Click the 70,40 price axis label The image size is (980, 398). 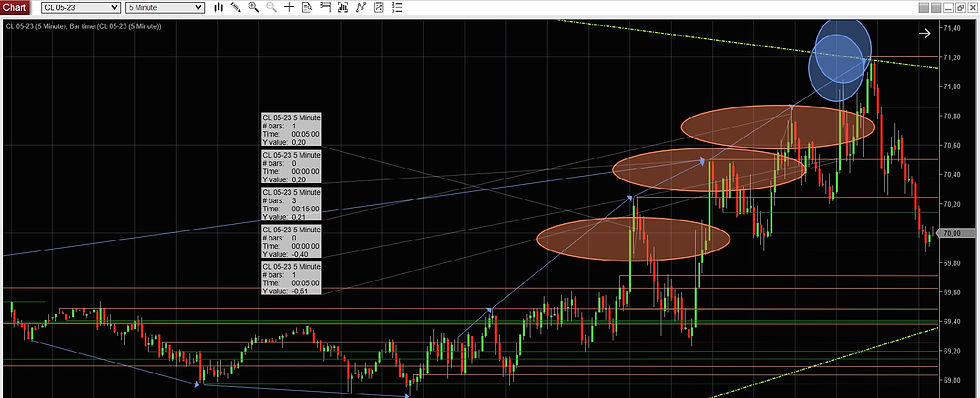click(952, 174)
